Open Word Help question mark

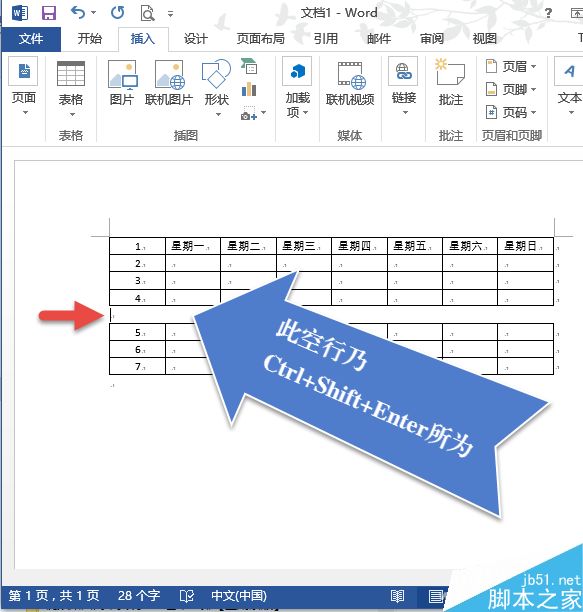548,13
